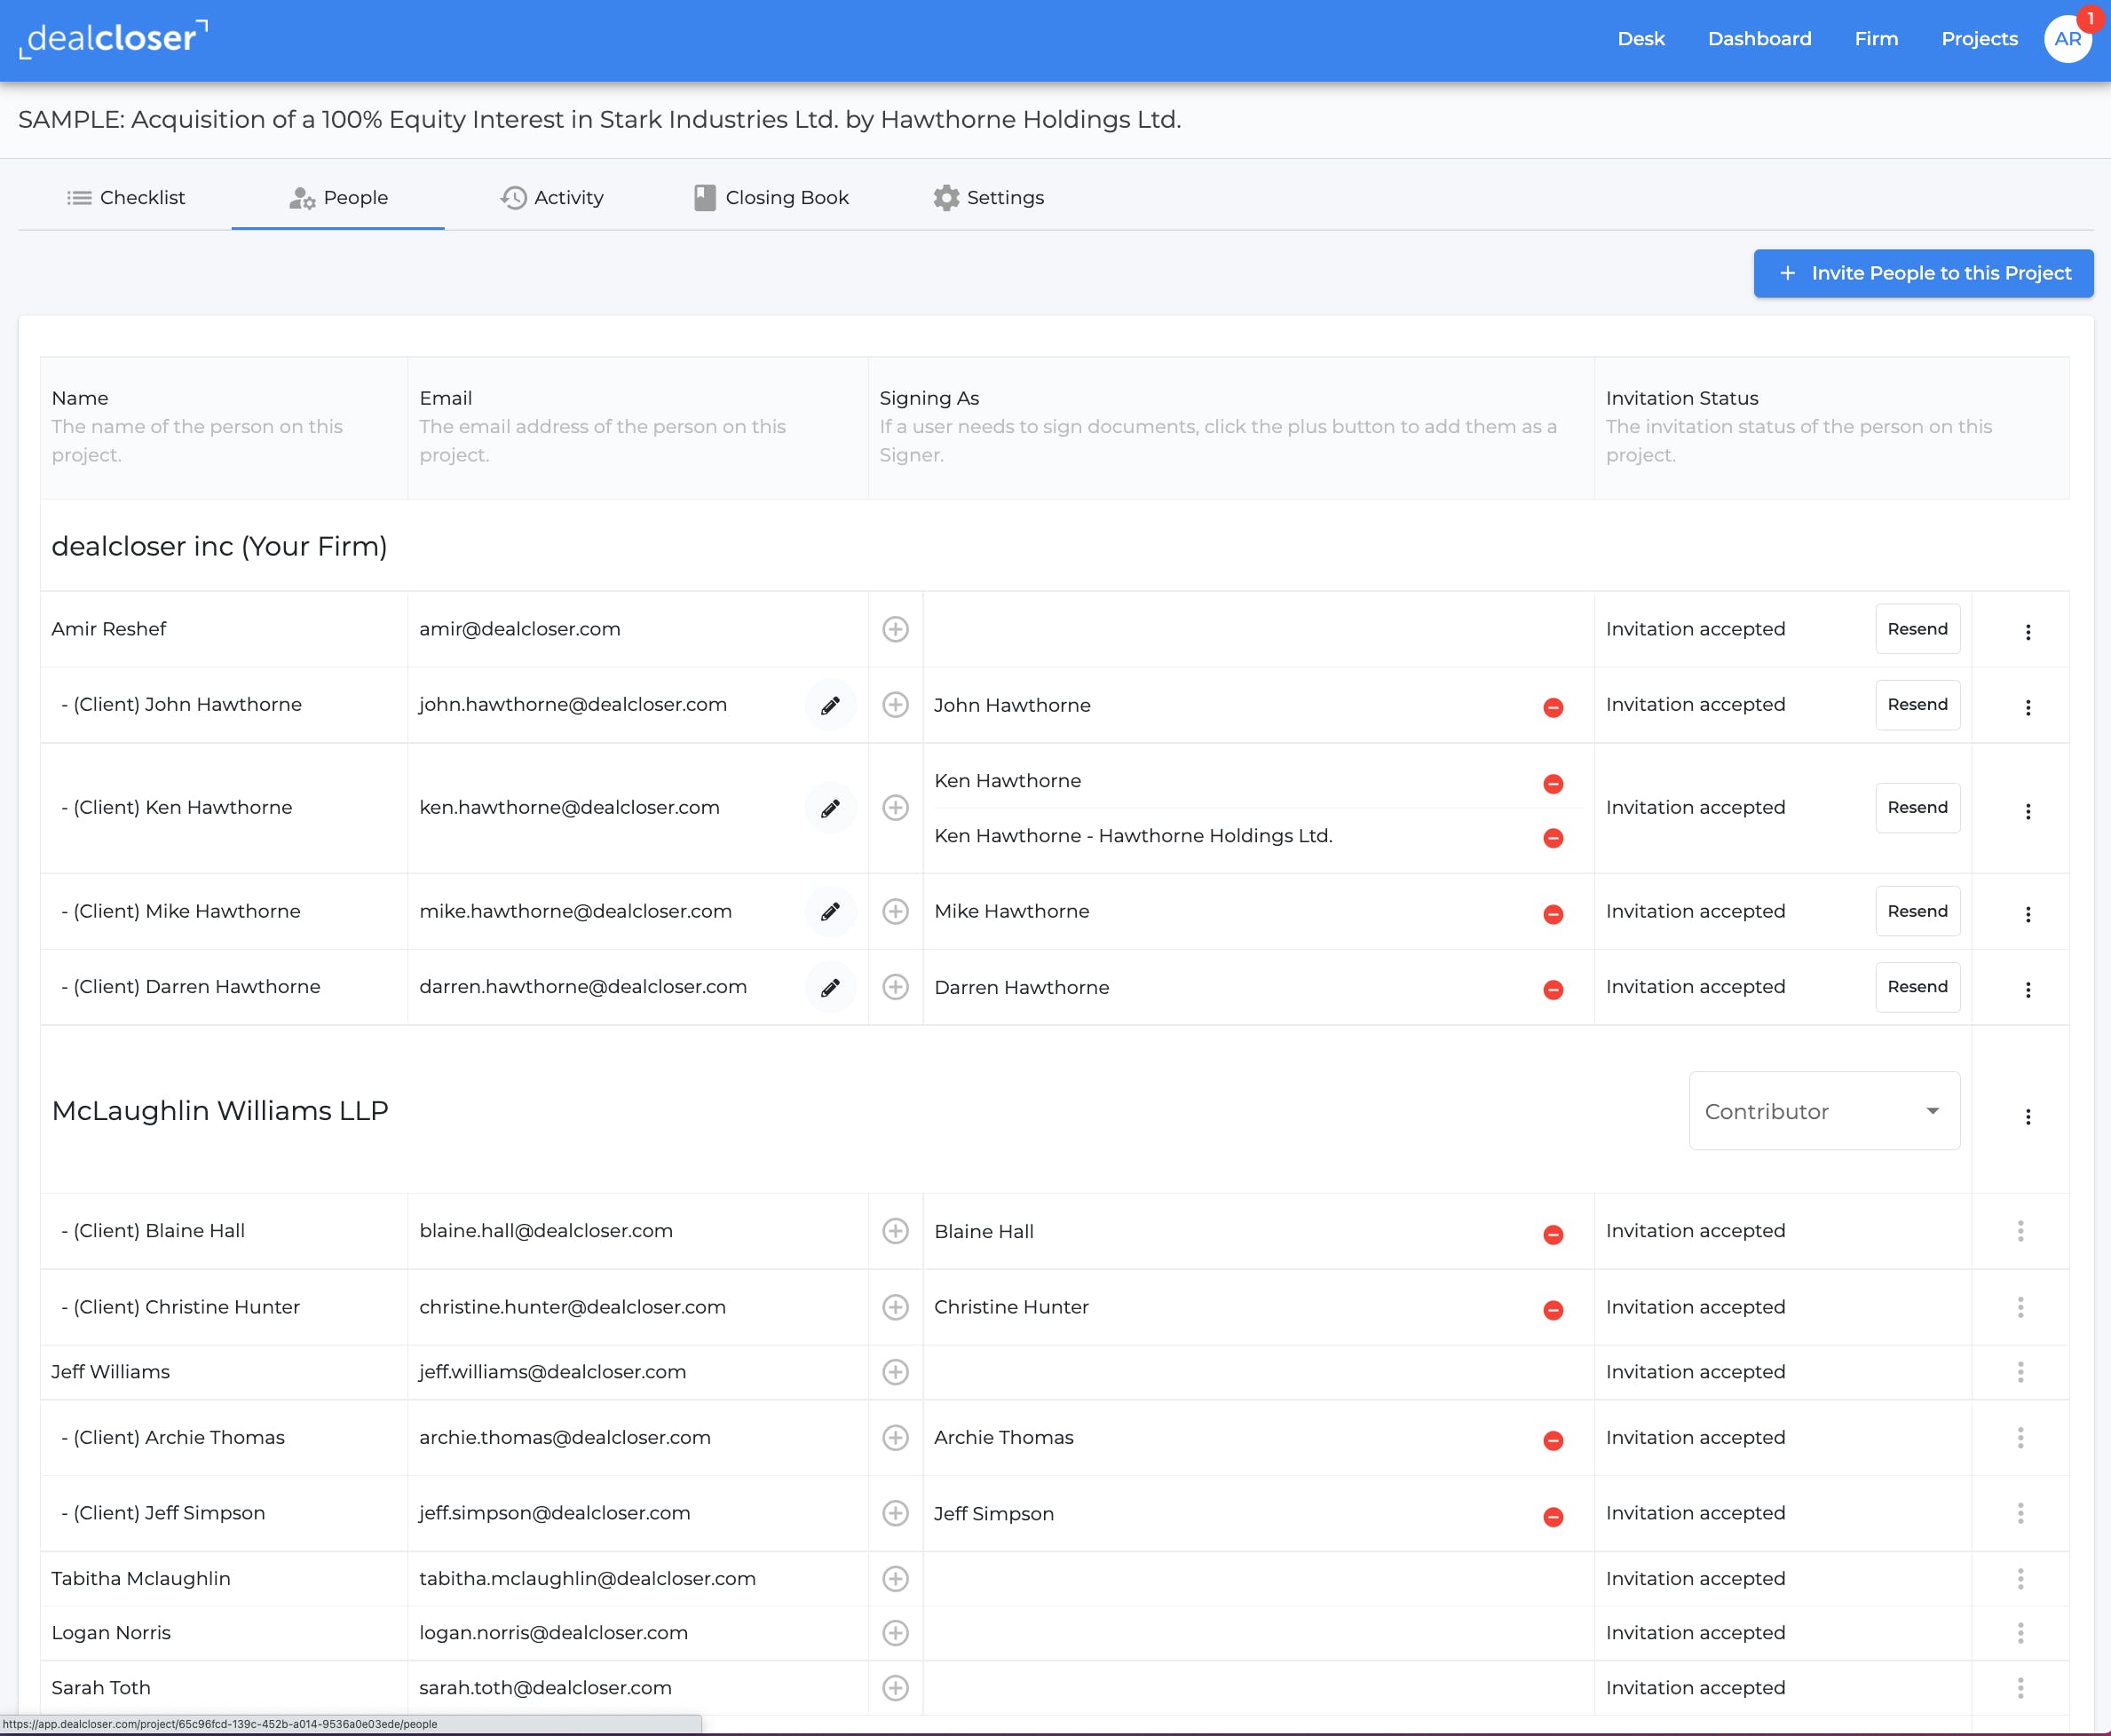This screenshot has height=1736, width=2111.
Task: Resend invitation to Mike Hawthorne
Action: (x=1917, y=911)
